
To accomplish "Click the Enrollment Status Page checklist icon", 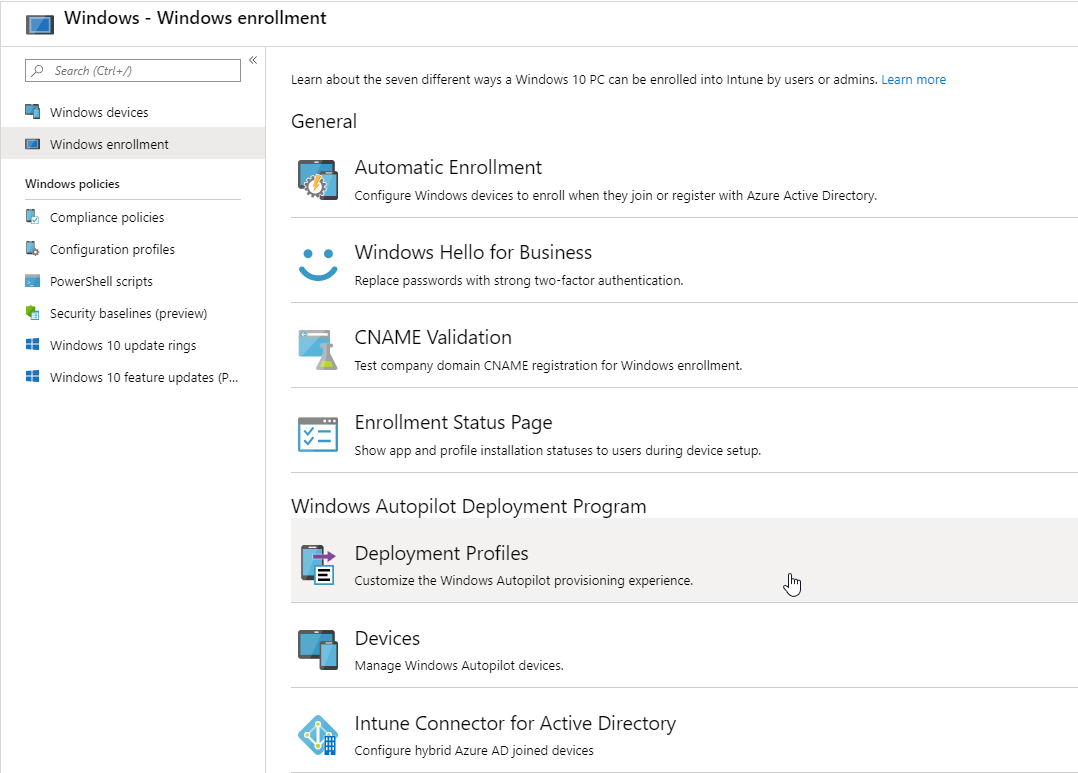I will [x=318, y=435].
